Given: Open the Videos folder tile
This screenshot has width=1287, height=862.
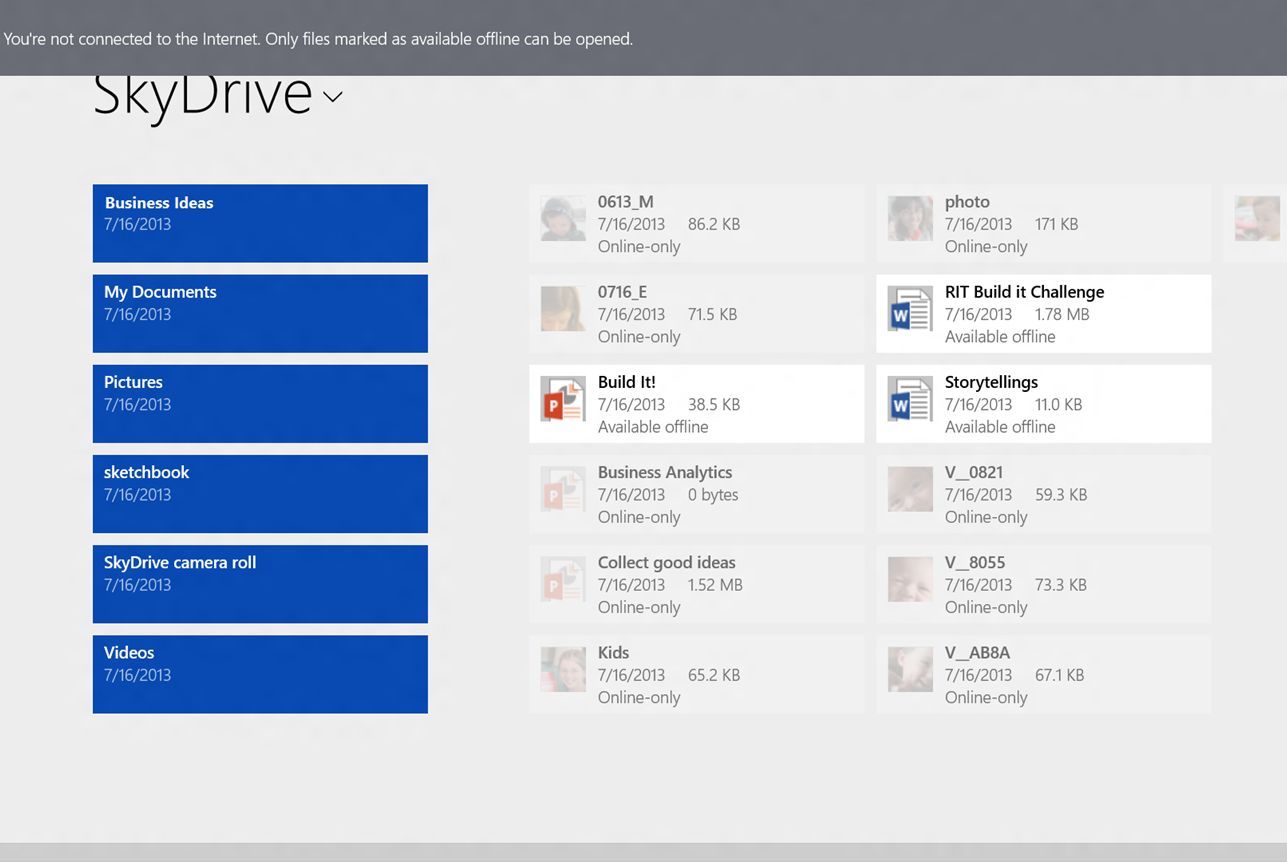Looking at the screenshot, I should pyautogui.click(x=260, y=674).
